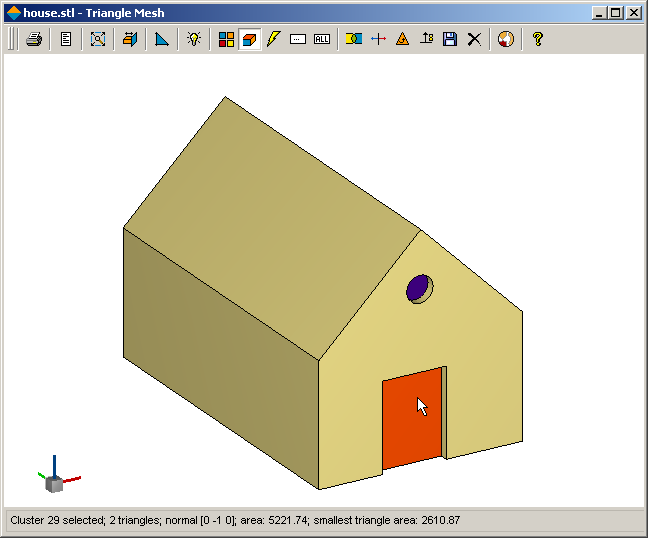Click the ALL select button
Image resolution: width=648 pixels, height=538 pixels.
pyautogui.click(x=322, y=39)
